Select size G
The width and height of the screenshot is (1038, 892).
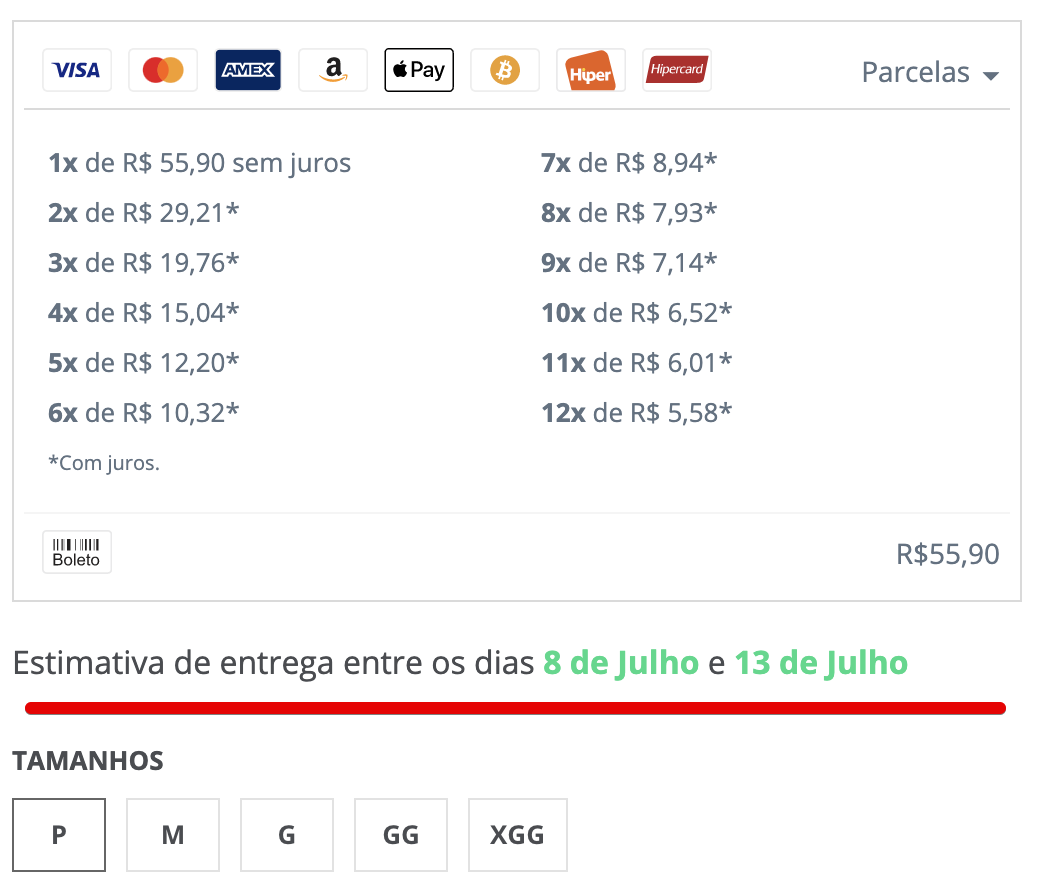[x=287, y=834]
